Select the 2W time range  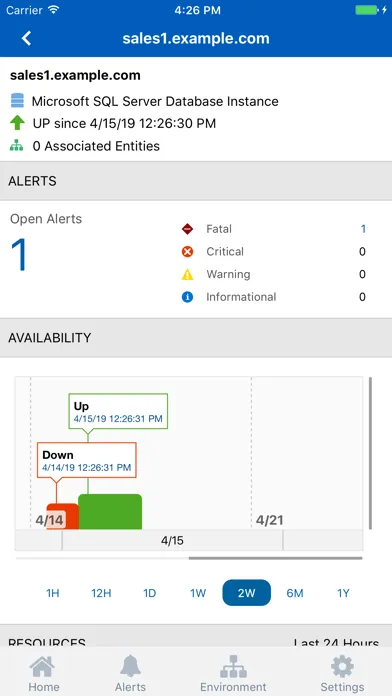[246, 593]
